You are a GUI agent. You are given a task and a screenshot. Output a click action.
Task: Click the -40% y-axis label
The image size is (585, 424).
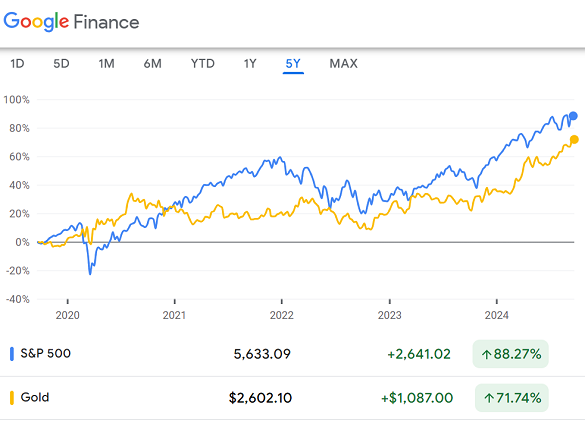pos(18,299)
